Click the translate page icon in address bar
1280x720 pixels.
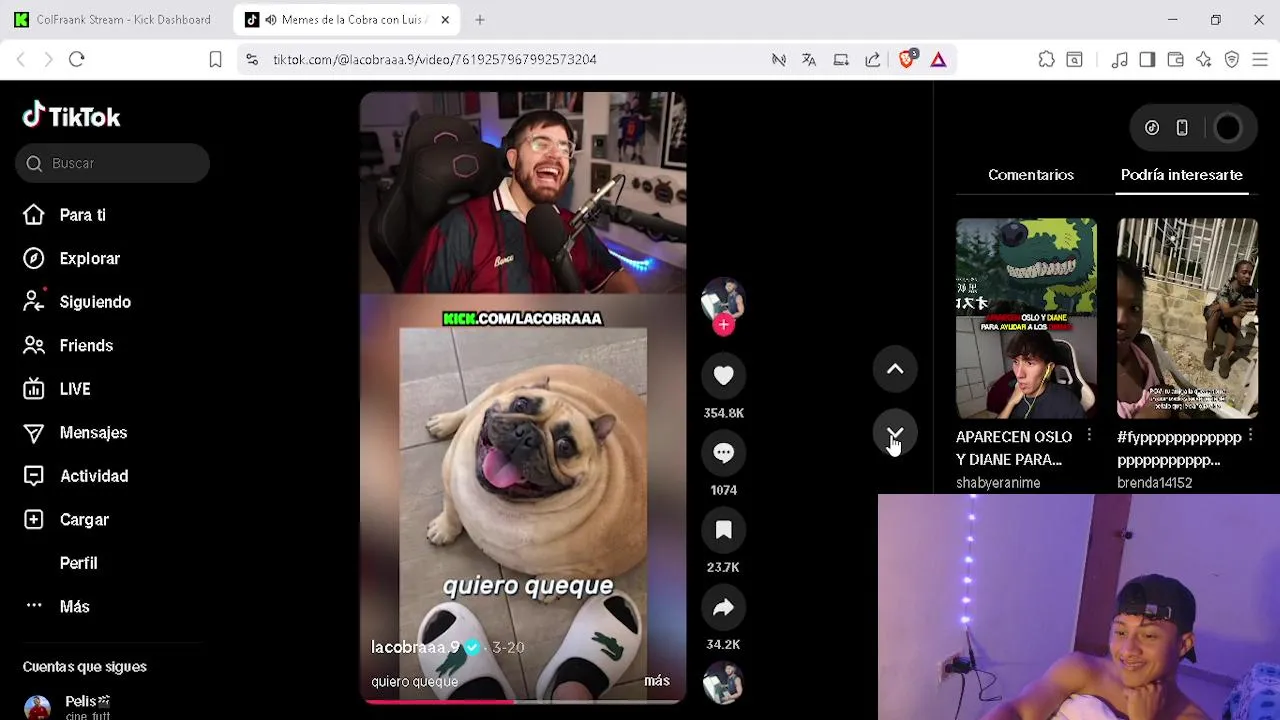click(809, 59)
